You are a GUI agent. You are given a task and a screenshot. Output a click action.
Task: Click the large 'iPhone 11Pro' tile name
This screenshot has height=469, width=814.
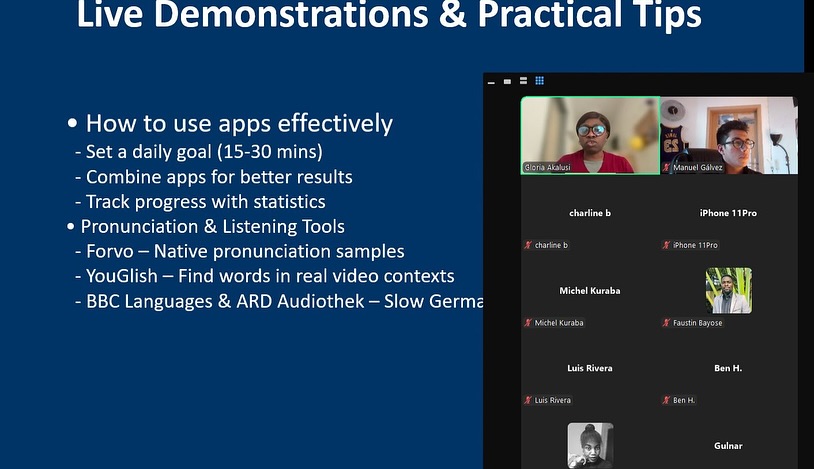[728, 213]
